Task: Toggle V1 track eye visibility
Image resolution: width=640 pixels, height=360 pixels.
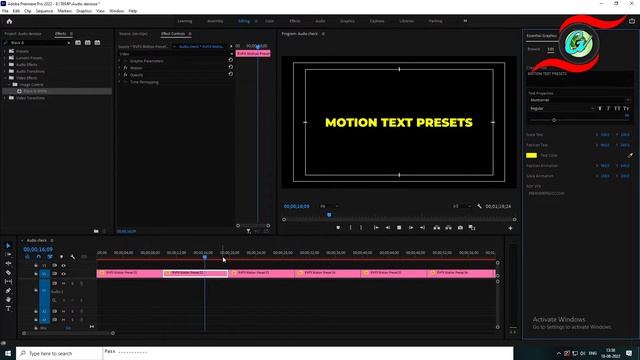Action: pos(63,274)
